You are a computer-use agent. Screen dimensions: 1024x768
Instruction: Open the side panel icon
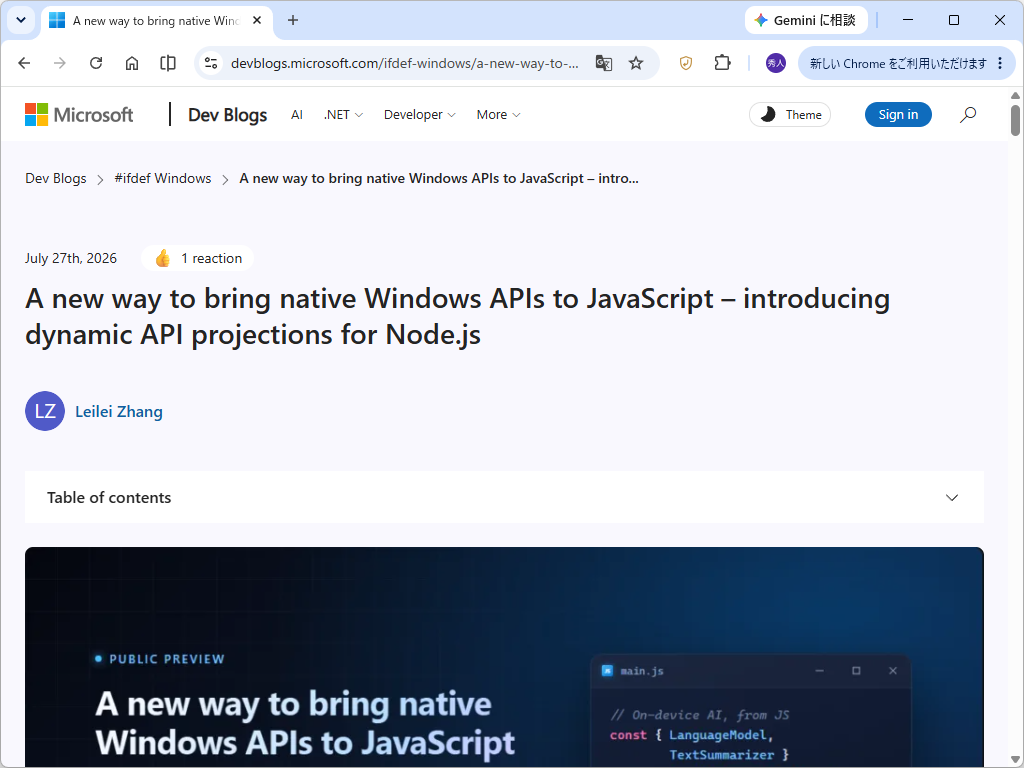pos(168,63)
